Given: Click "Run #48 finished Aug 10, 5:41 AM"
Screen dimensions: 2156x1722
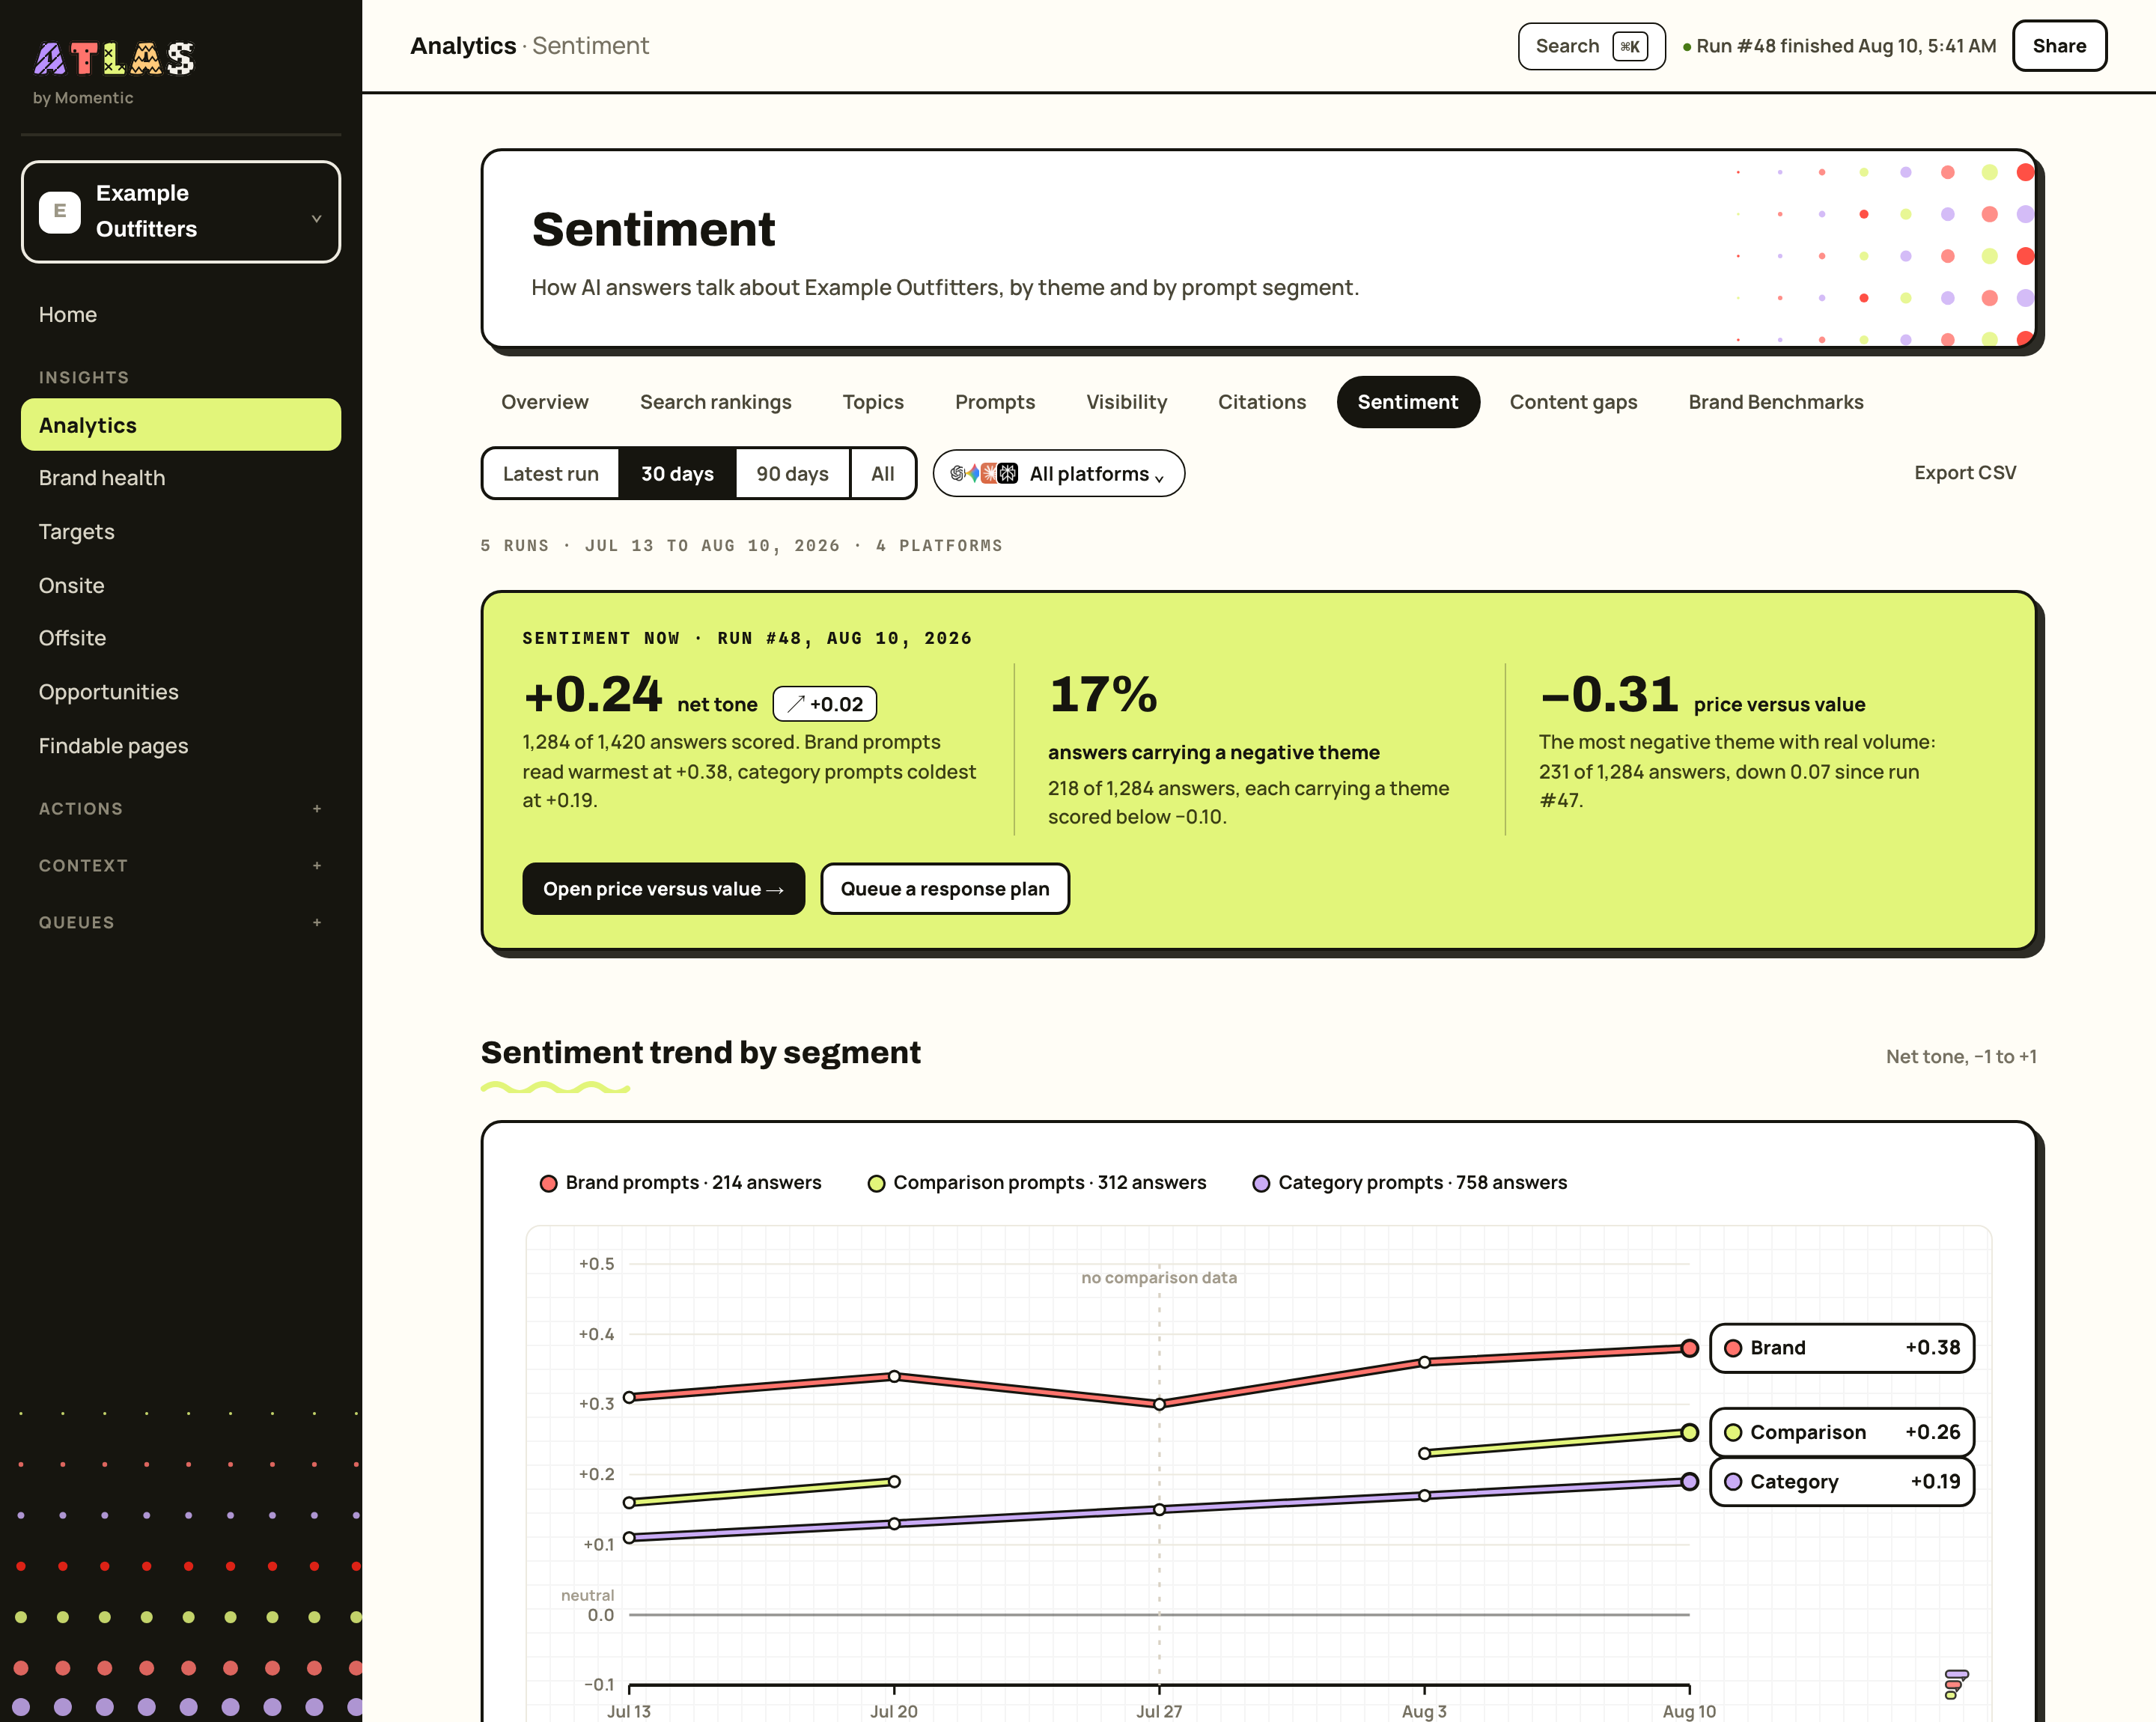Looking at the screenshot, I should [x=1846, y=46].
